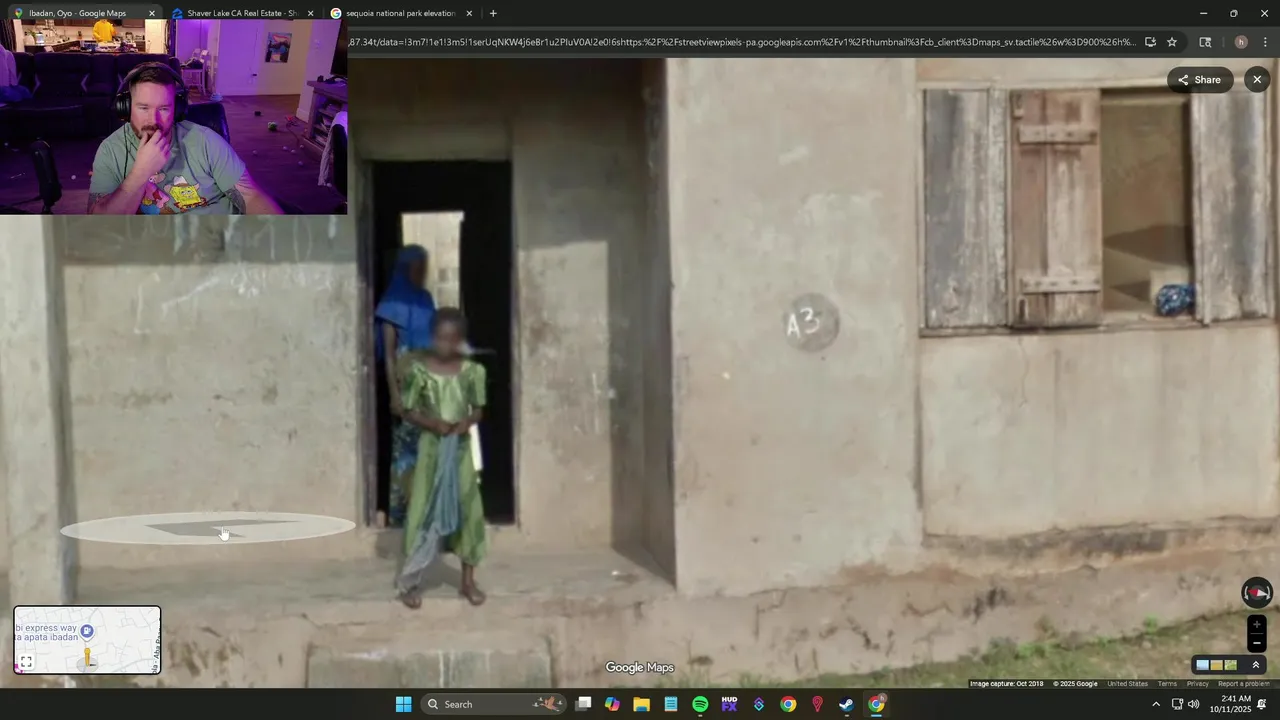Open the HUD FX app in the taskbar

click(729, 704)
